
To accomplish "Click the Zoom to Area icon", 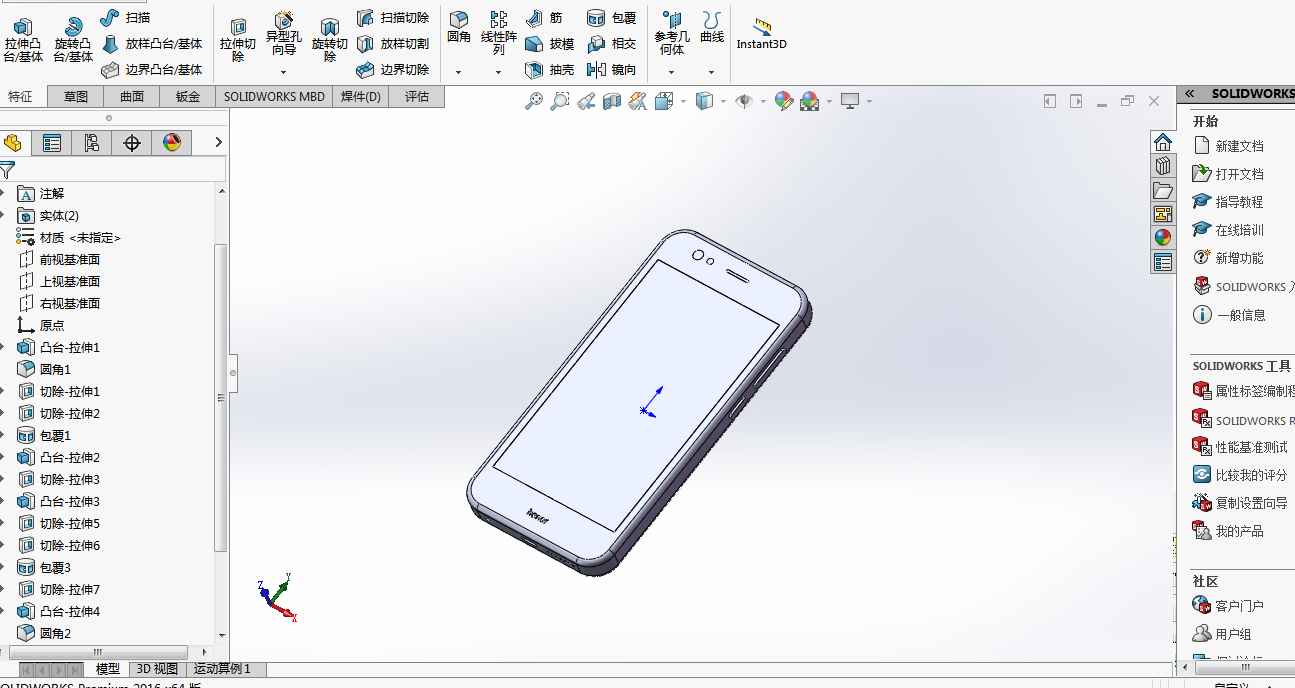I will tap(560, 101).
